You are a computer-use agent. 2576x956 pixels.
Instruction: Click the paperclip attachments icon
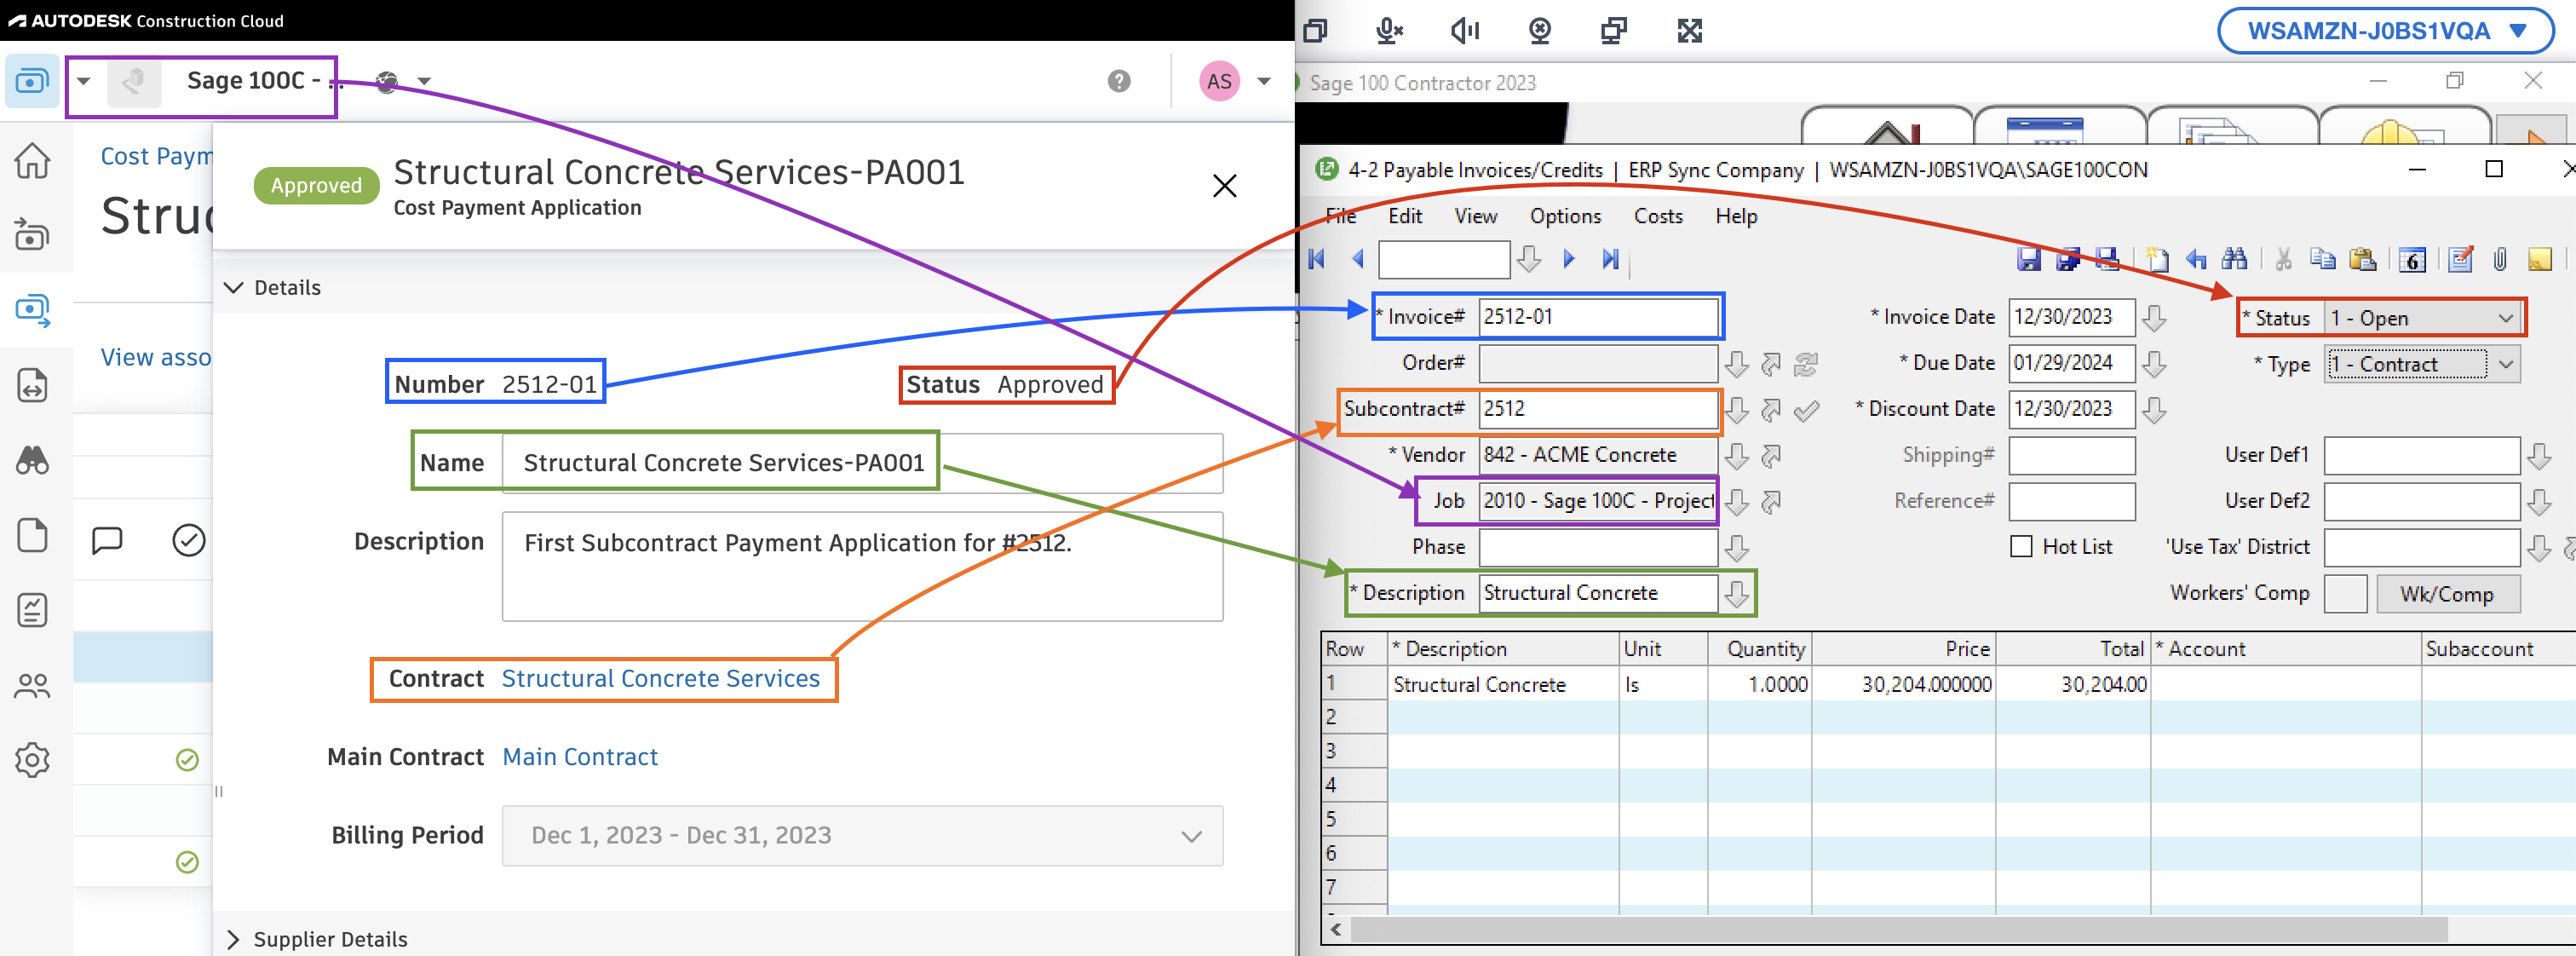tap(2500, 259)
